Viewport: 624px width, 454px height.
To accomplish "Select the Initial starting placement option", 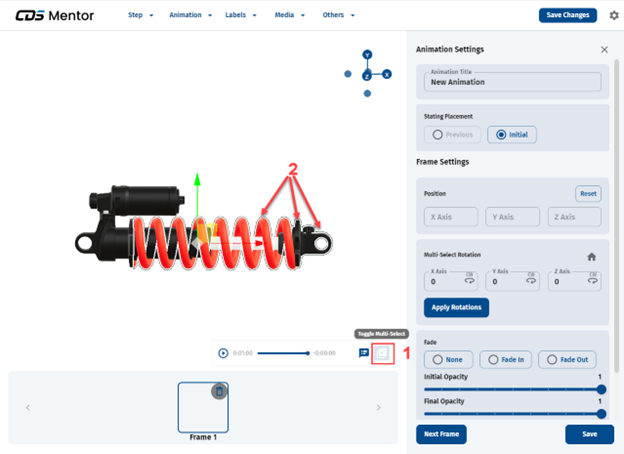I will (x=511, y=134).
